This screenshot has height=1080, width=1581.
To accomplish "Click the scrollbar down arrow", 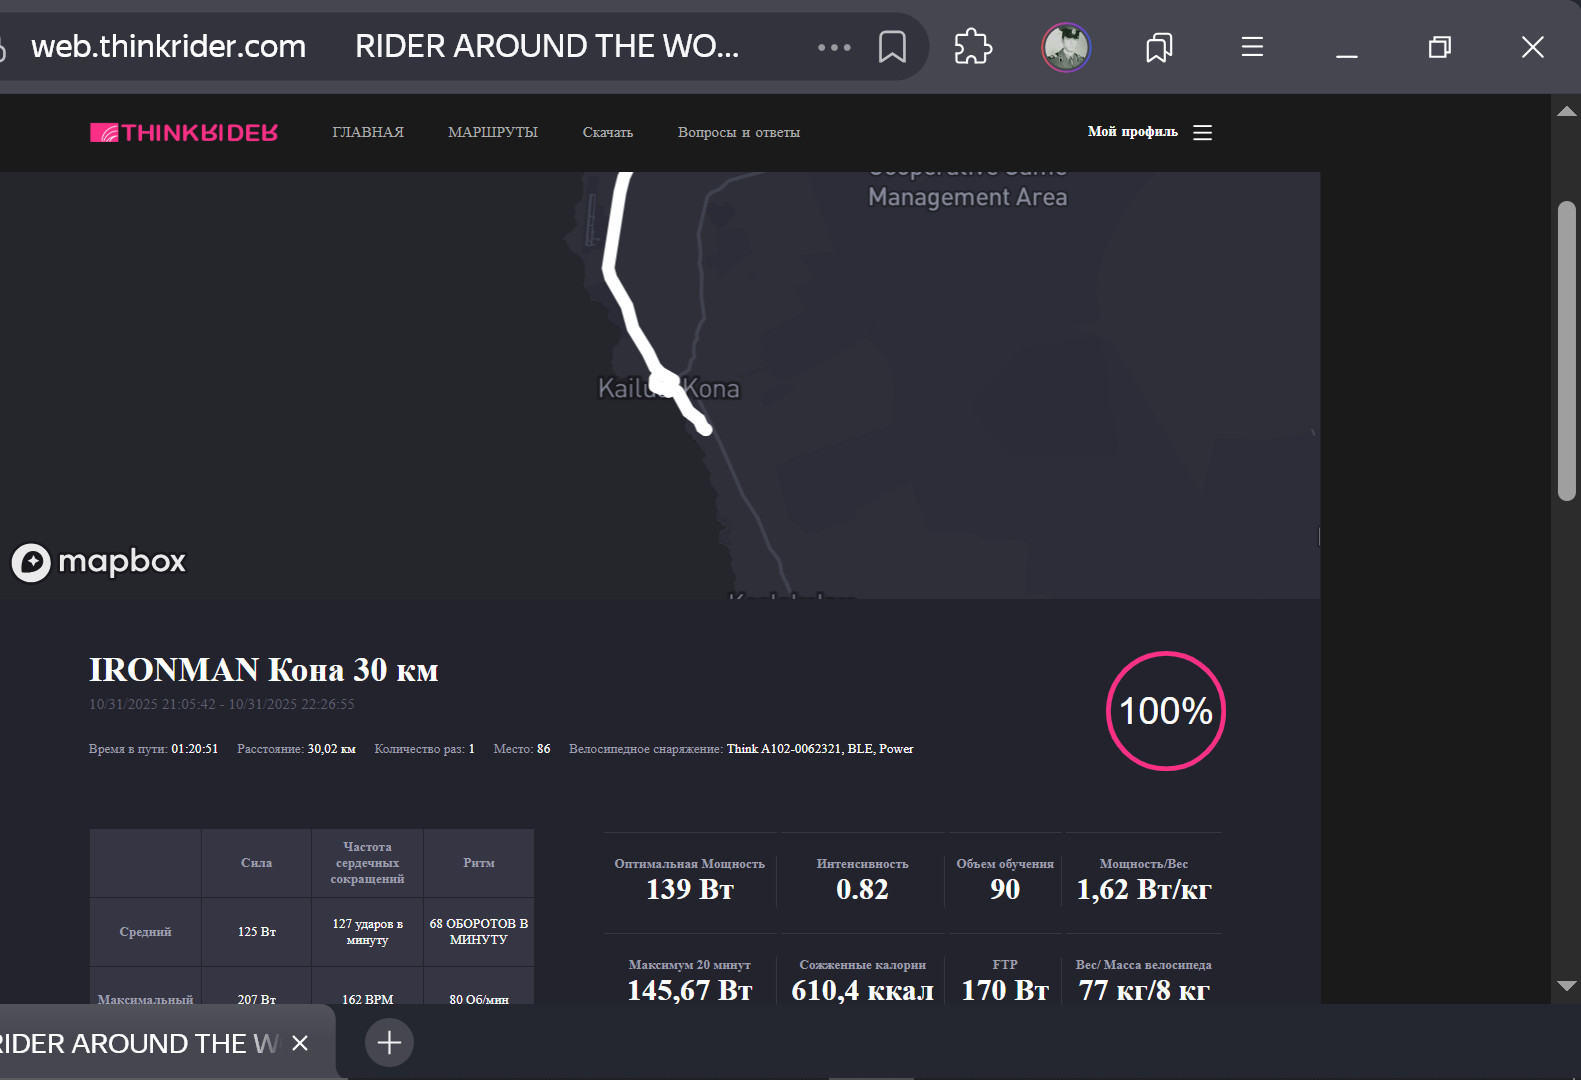I will (1567, 985).
